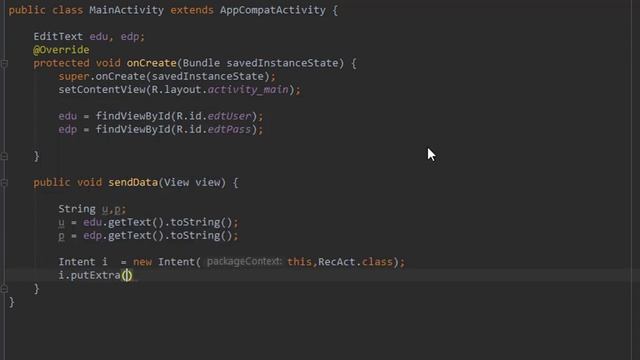
Task: Click the findViewById call on the edp line
Action: 133,129
